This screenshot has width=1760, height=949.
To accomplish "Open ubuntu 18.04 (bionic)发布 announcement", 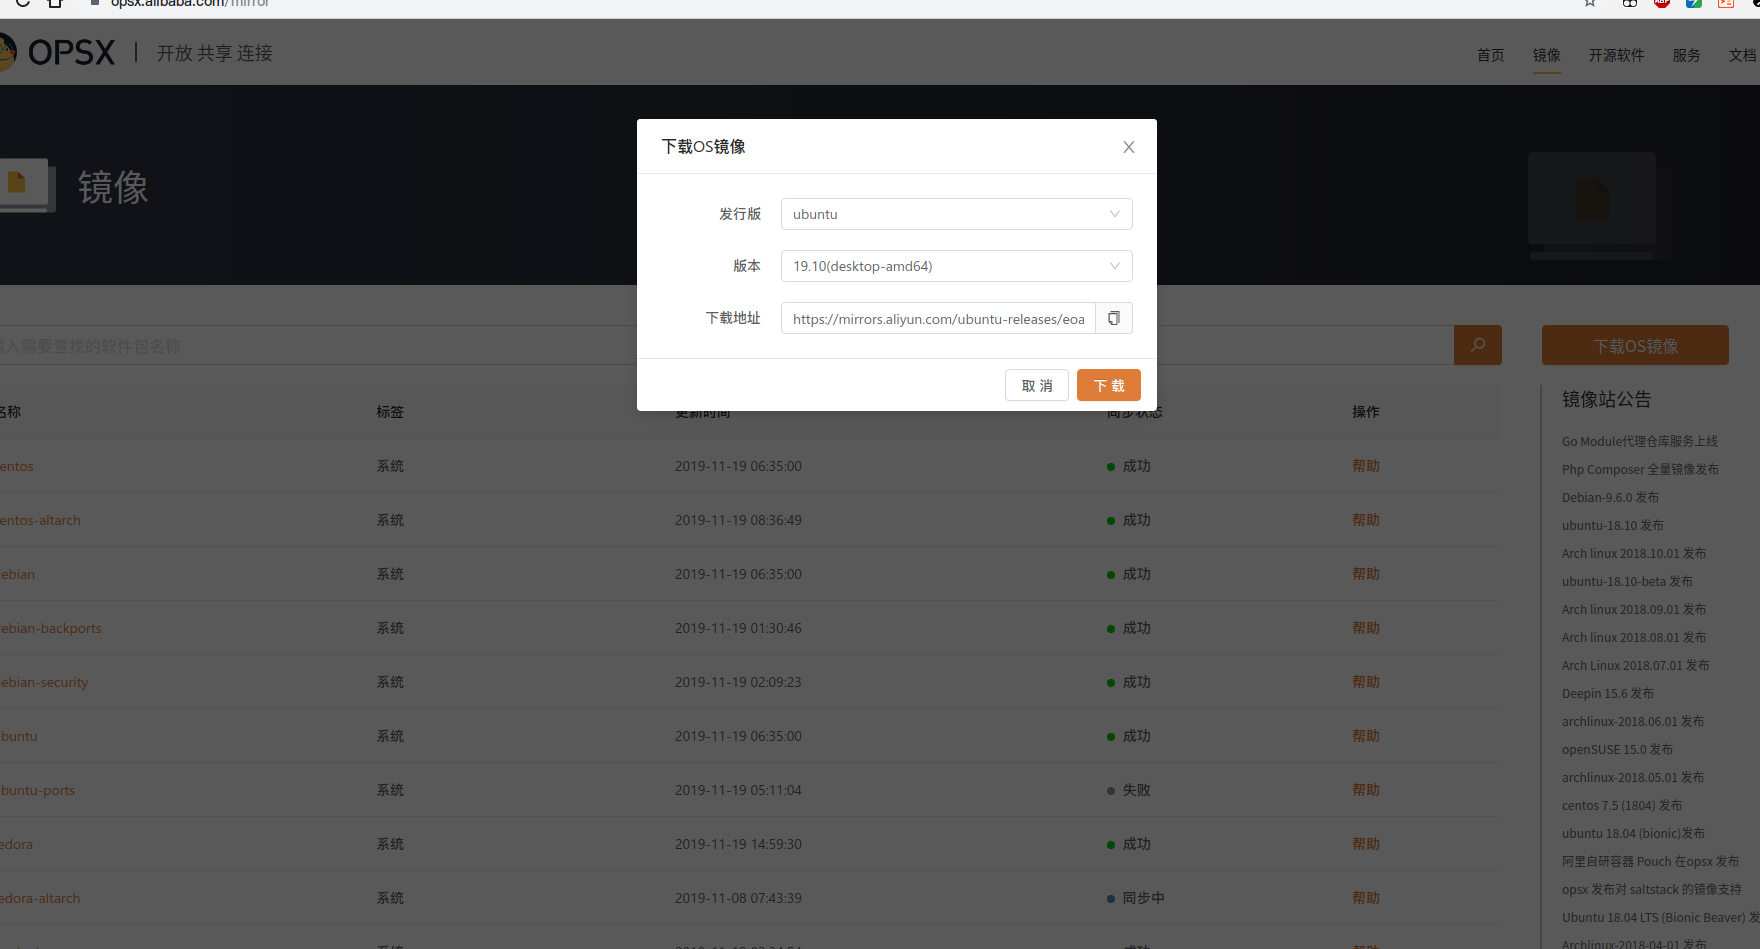I will click(x=1634, y=833).
